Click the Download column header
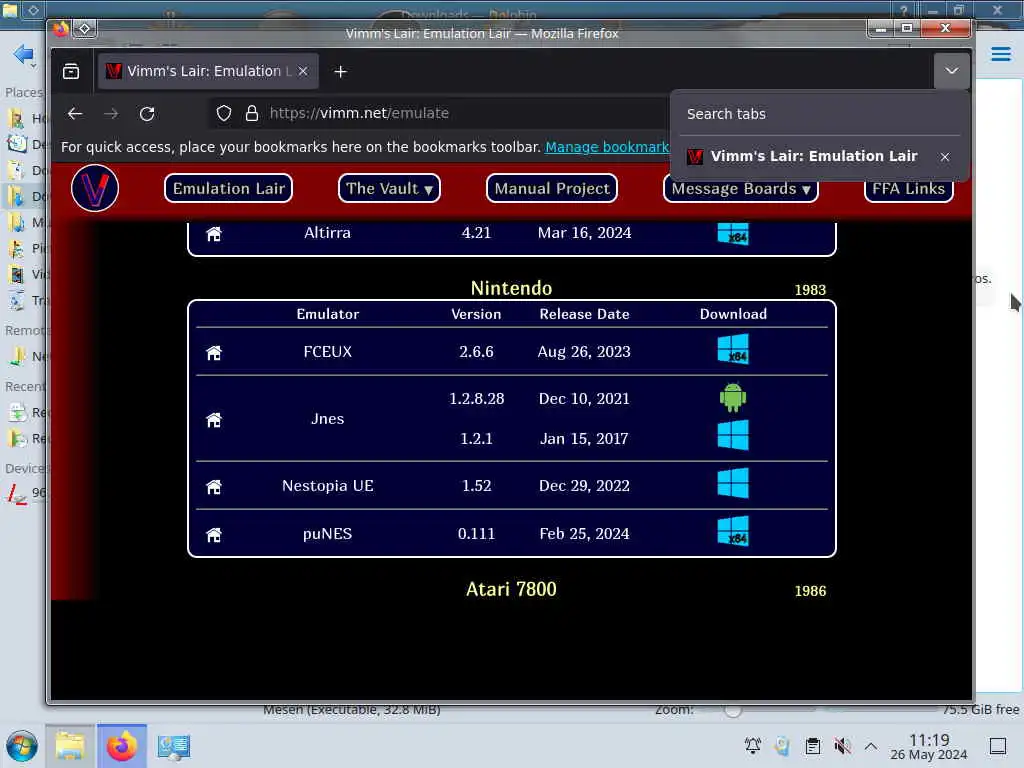This screenshot has width=1024, height=768. (x=733, y=314)
